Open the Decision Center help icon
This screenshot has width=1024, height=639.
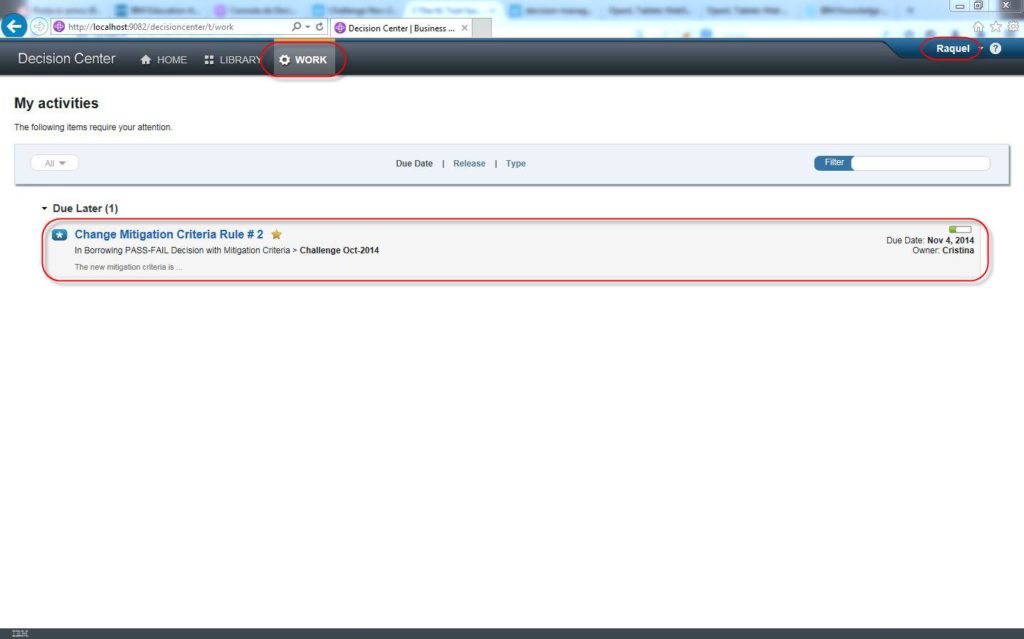click(995, 49)
